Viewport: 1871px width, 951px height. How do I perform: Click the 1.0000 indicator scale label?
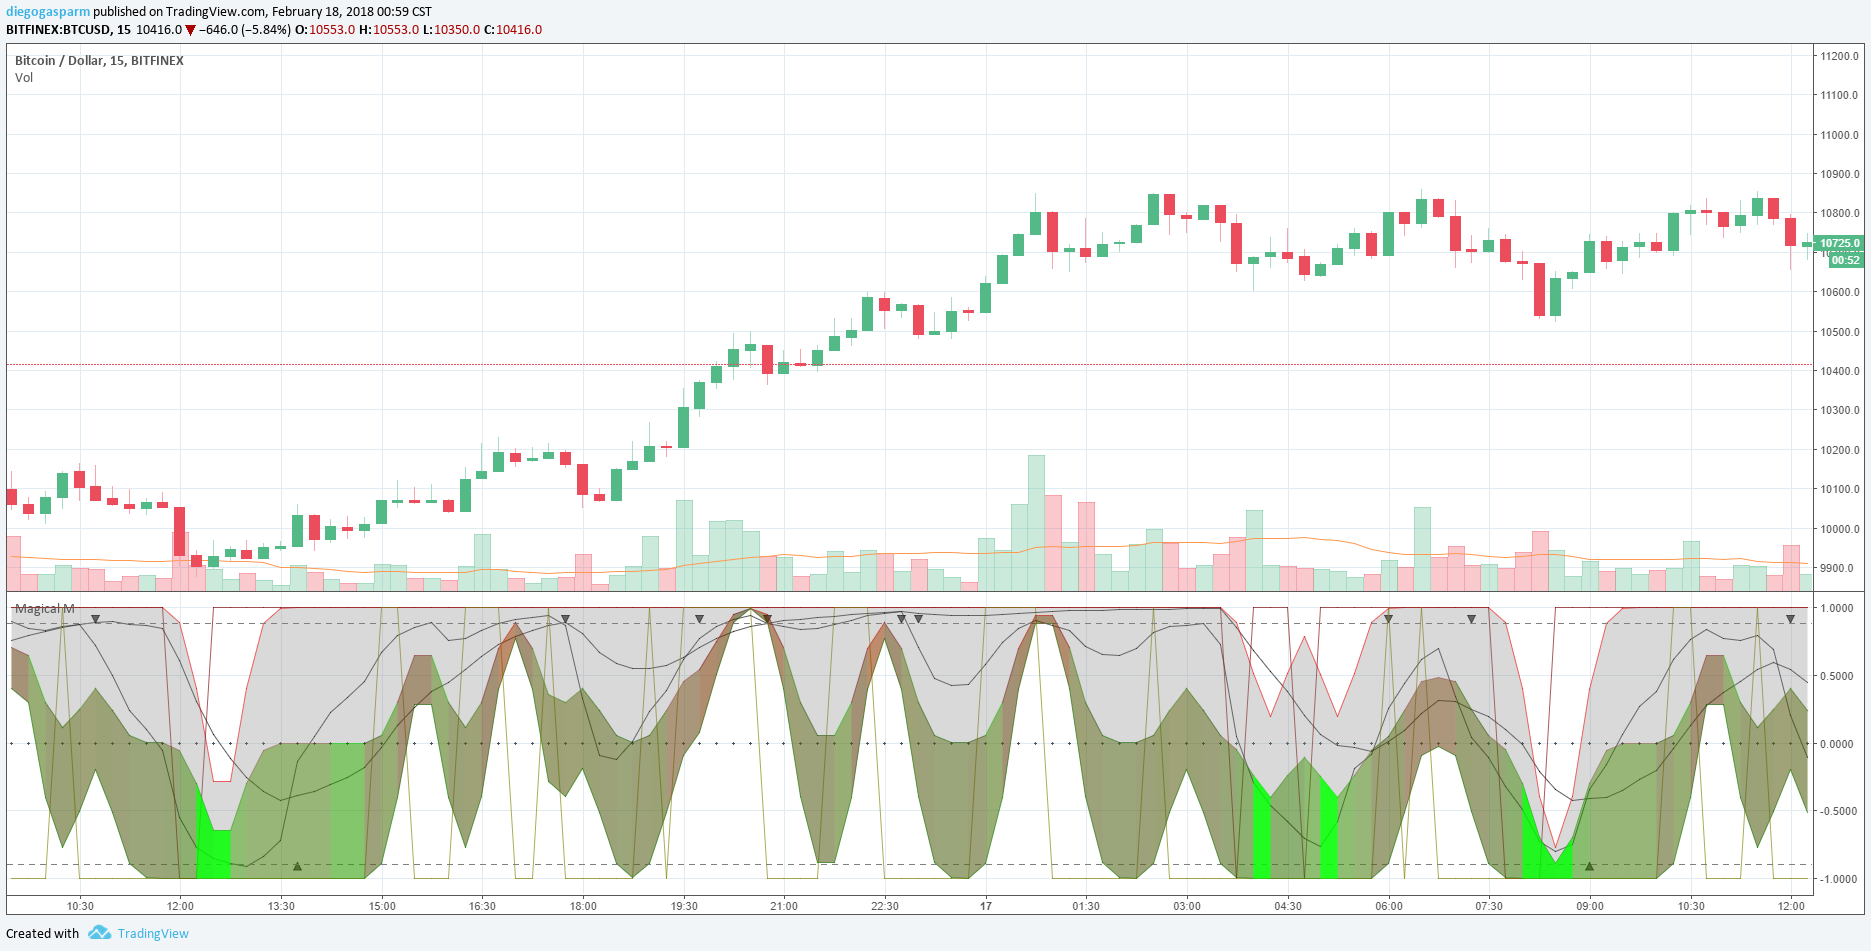pos(1837,608)
